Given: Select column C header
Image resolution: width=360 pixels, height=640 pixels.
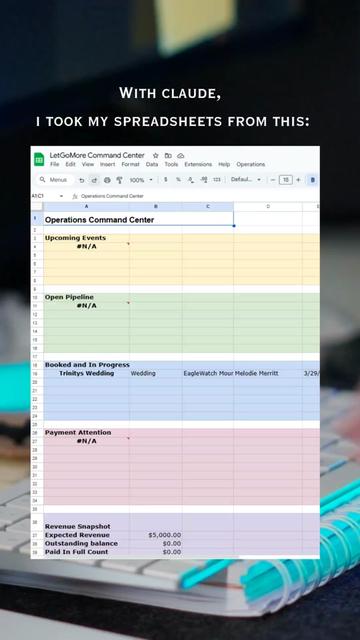Looking at the screenshot, I should (x=208, y=207).
